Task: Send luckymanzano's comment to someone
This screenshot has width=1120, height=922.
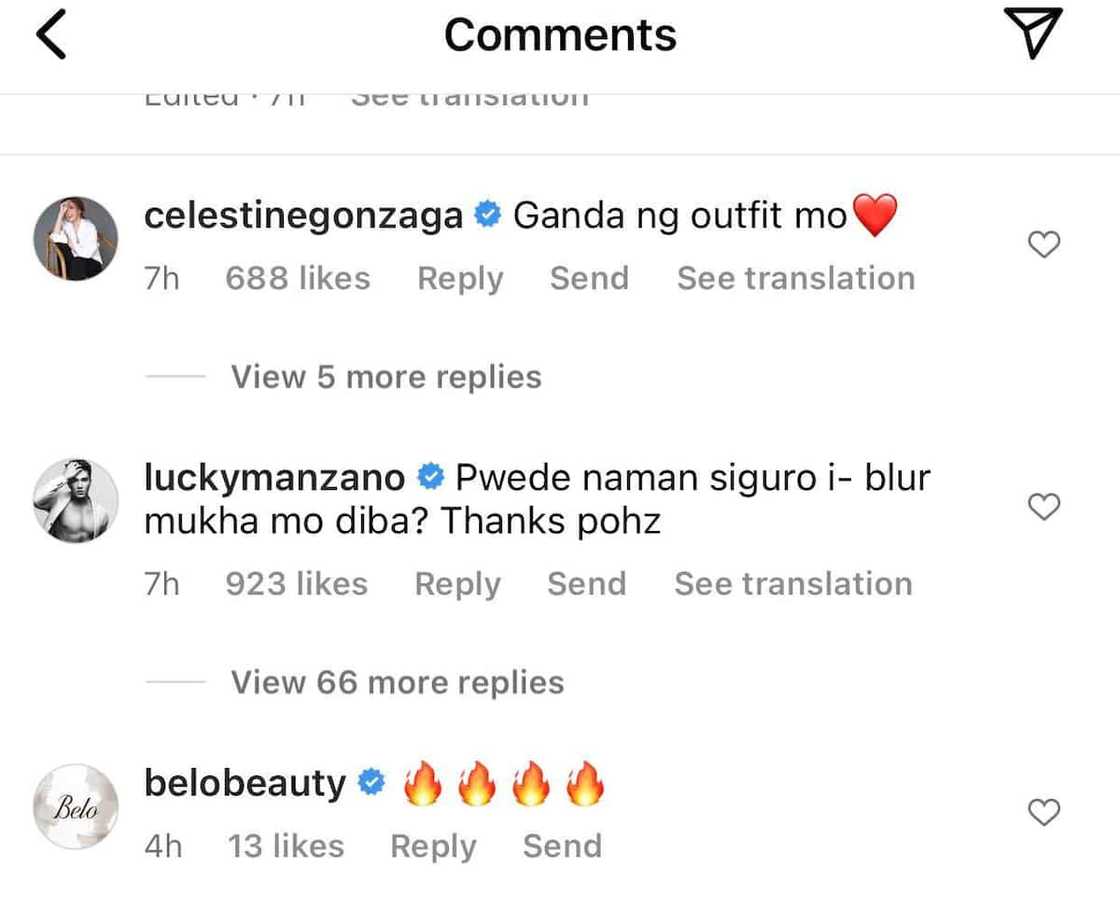Action: [x=586, y=584]
